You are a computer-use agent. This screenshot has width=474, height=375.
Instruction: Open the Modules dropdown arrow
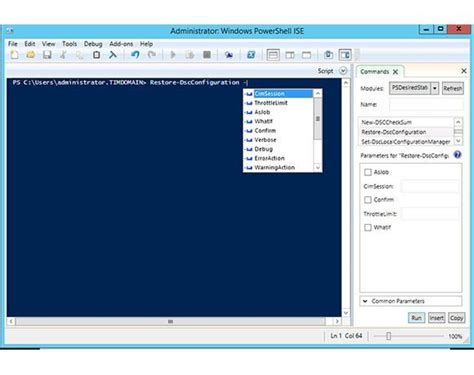[435, 88]
